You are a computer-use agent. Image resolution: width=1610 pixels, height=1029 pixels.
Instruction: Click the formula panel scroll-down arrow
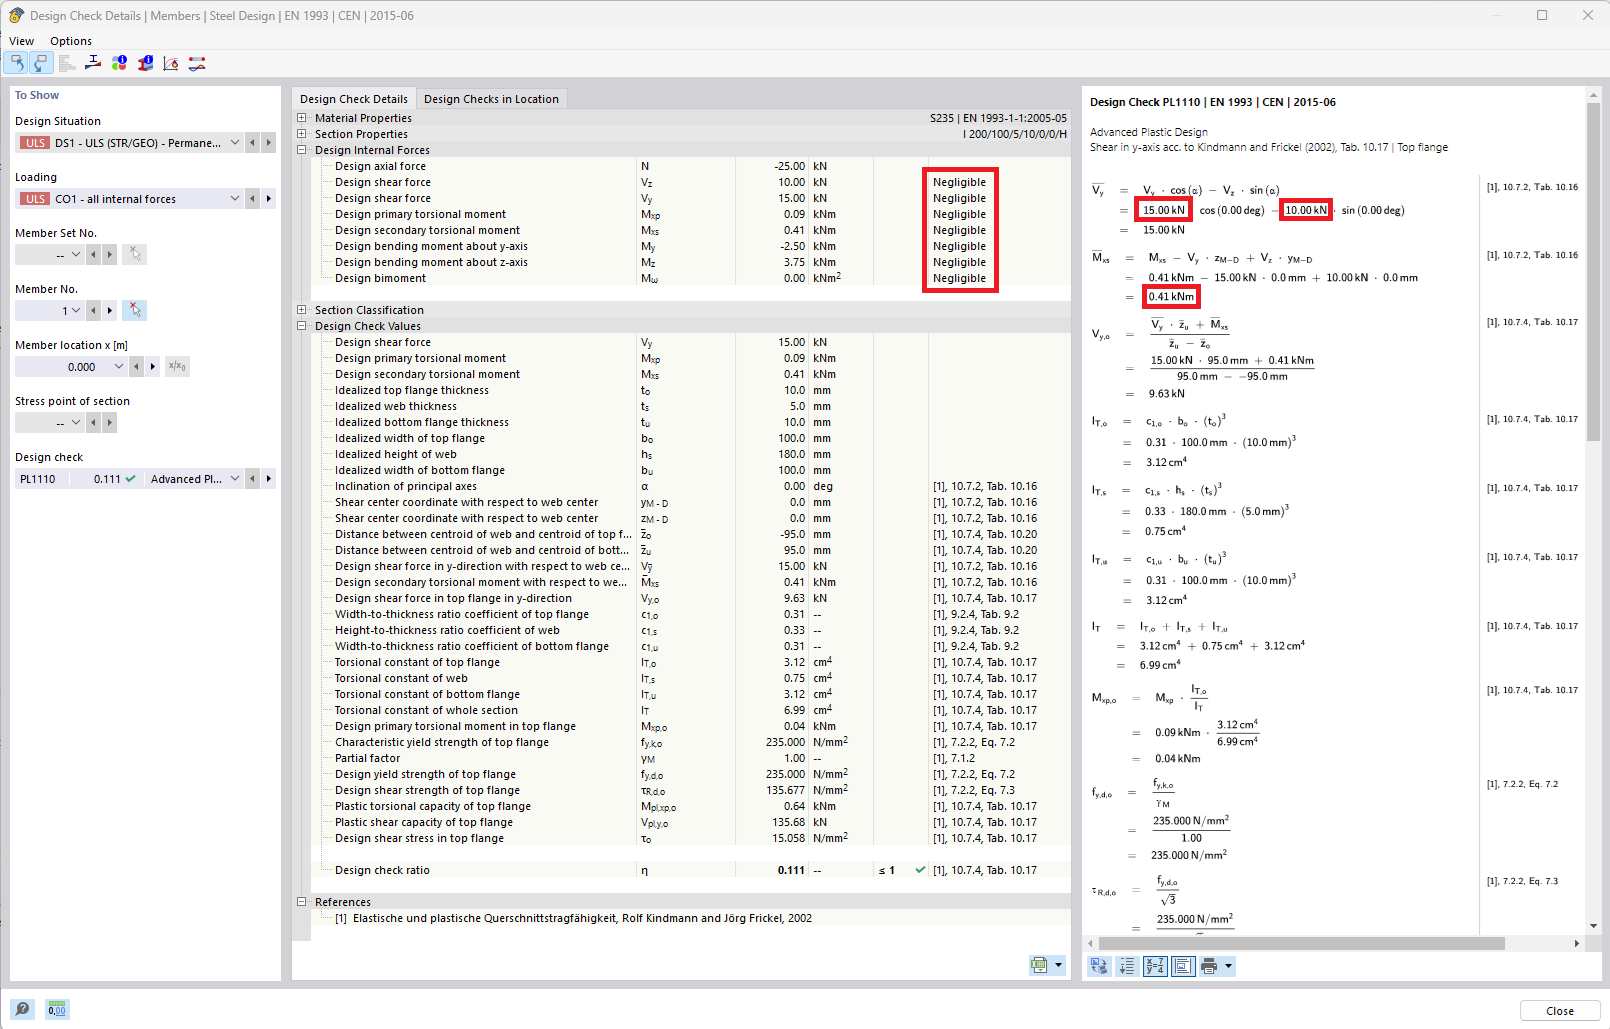pyautogui.click(x=1593, y=926)
